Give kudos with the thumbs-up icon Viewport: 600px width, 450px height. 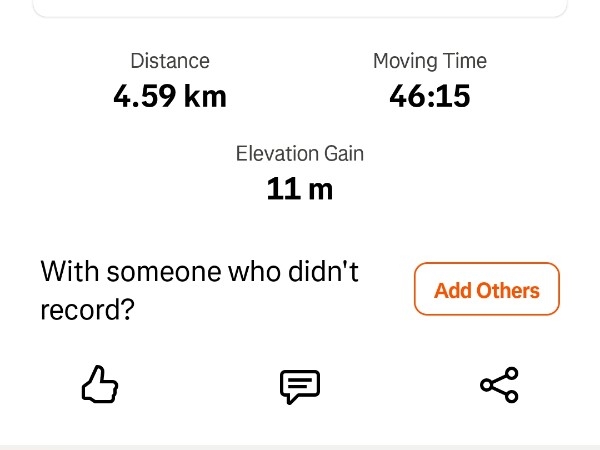[x=100, y=384]
